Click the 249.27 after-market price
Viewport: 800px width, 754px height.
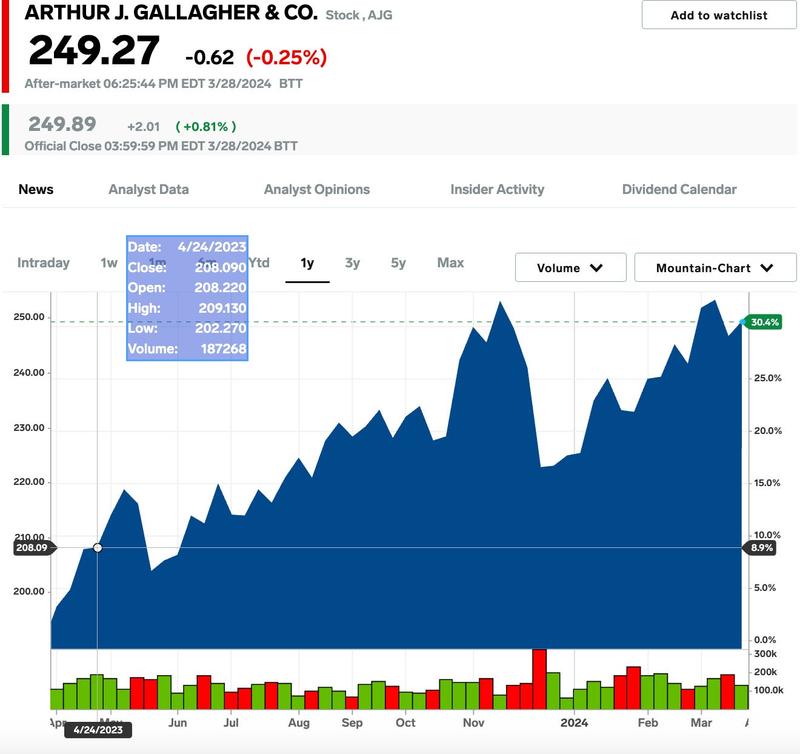[94, 51]
